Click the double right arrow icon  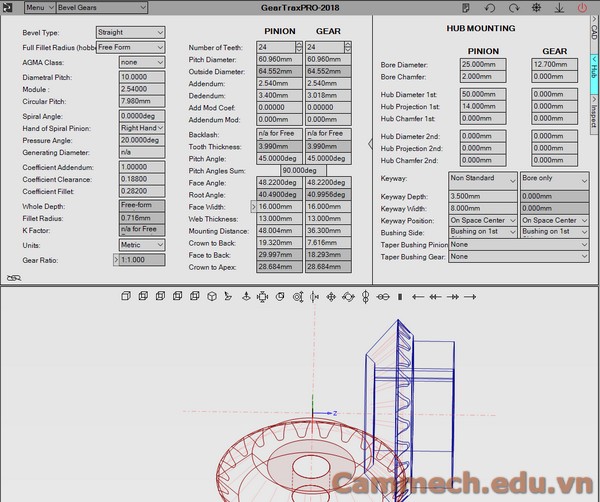(453, 297)
